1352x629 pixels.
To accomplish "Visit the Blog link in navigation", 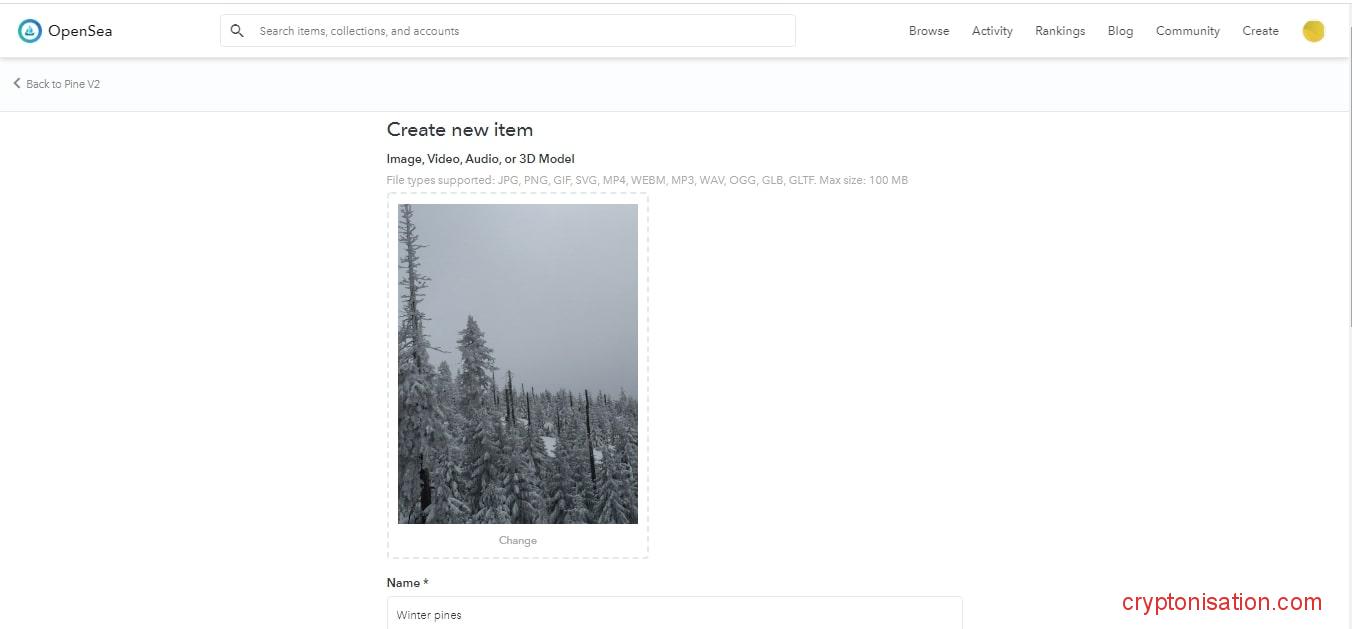I will tap(1120, 31).
